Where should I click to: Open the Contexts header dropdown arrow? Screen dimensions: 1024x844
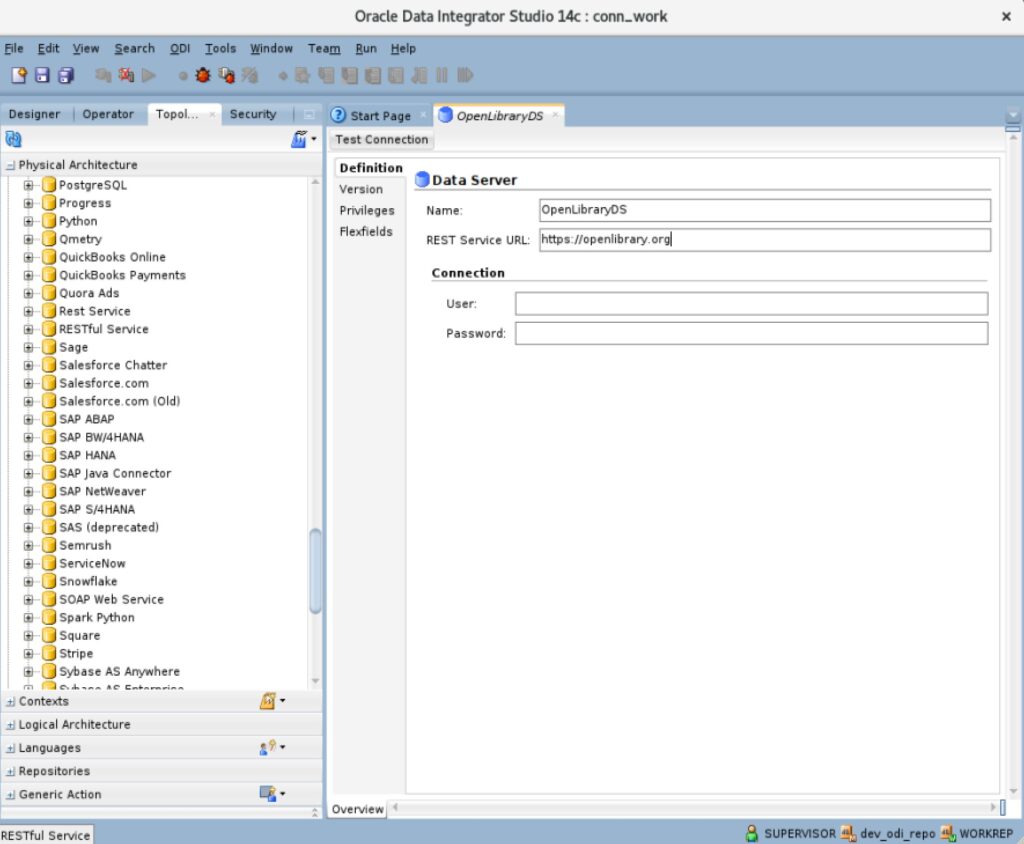[x=283, y=701]
